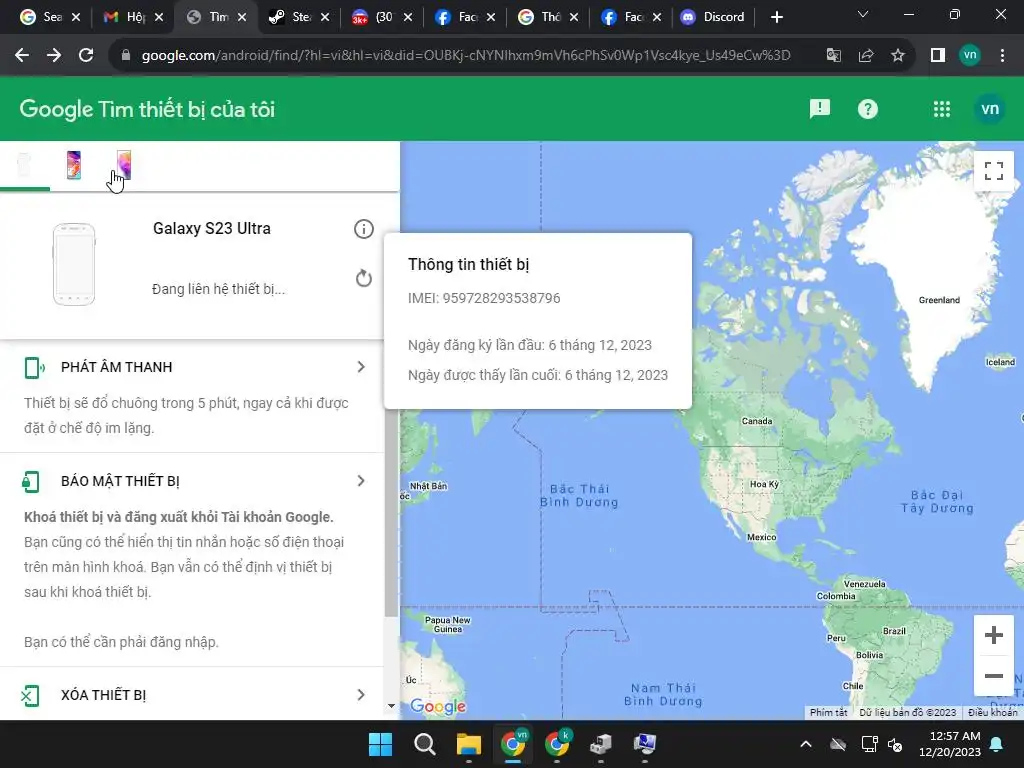Click the erase device icon
This screenshot has width=1024, height=768.
[30, 696]
